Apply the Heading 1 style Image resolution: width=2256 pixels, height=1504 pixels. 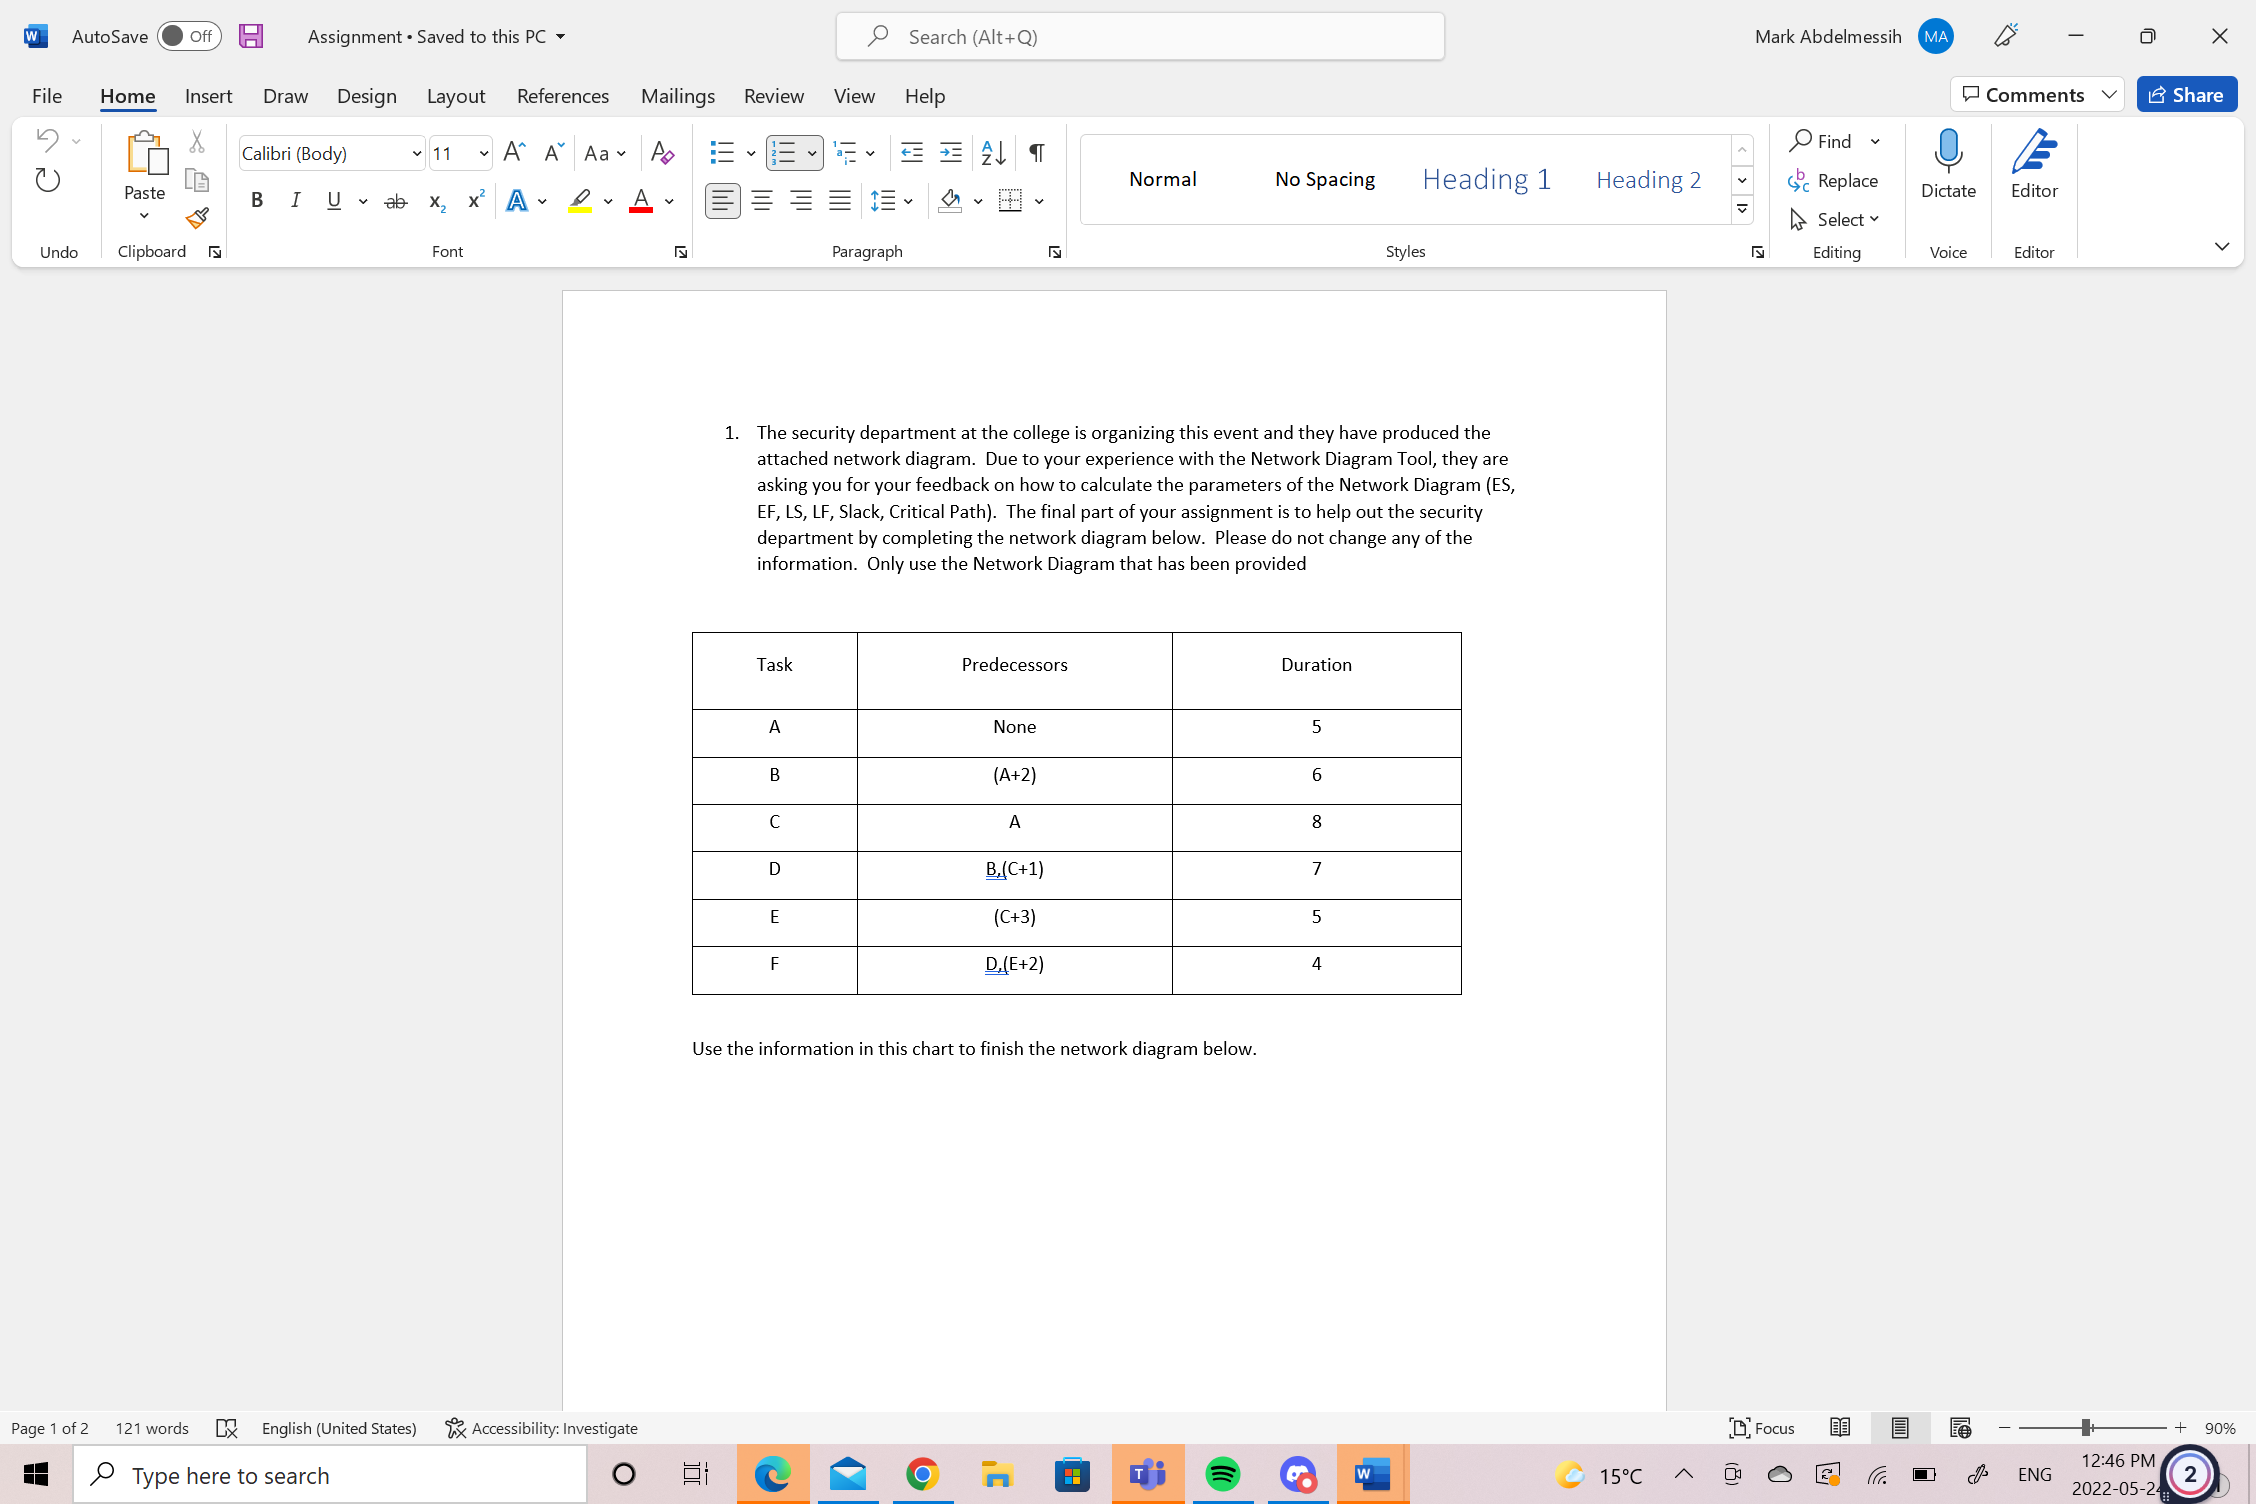pyautogui.click(x=1486, y=179)
